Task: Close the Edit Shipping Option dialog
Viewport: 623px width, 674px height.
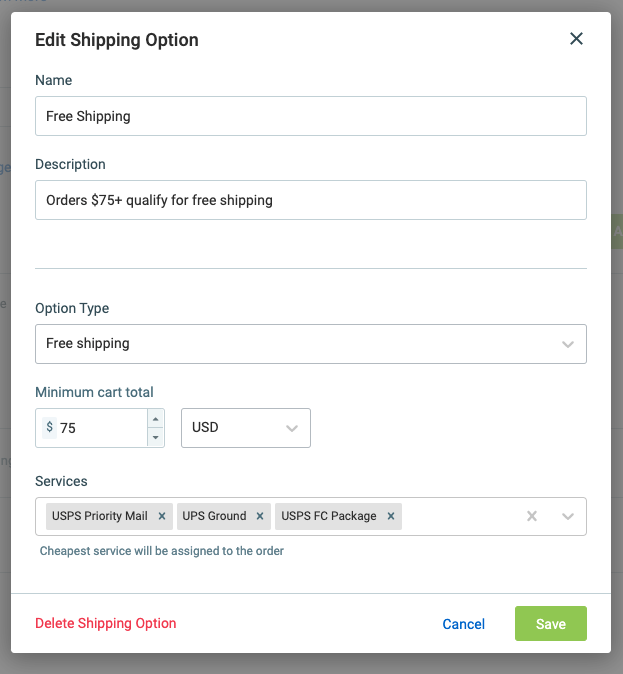Action: click(x=576, y=39)
